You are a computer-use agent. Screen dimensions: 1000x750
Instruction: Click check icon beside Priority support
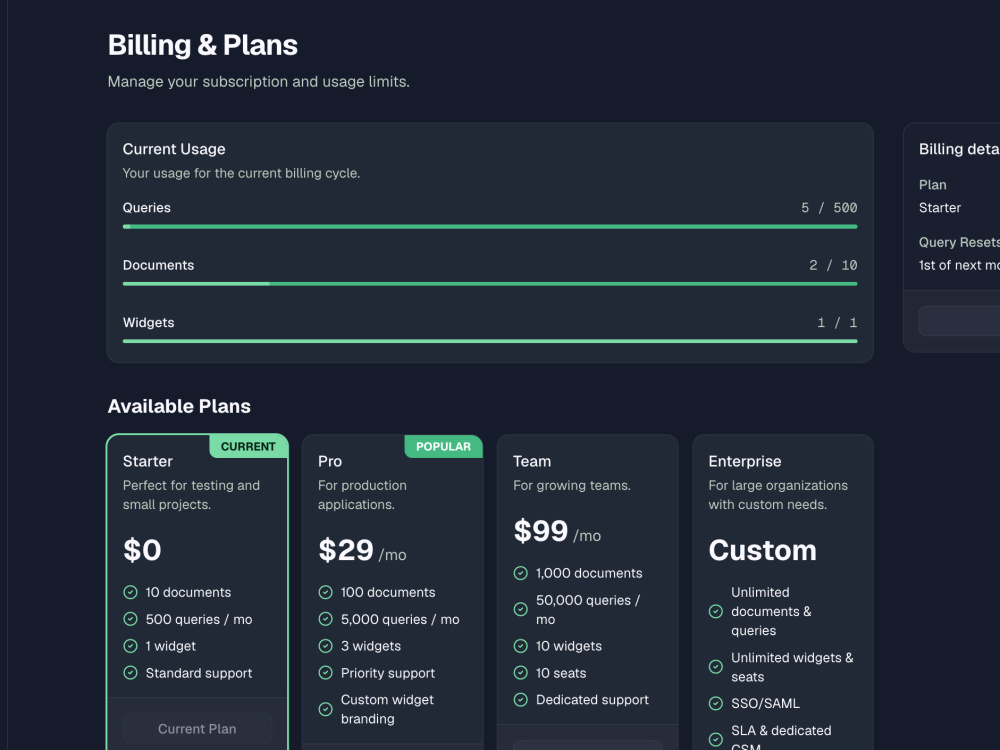[325, 673]
